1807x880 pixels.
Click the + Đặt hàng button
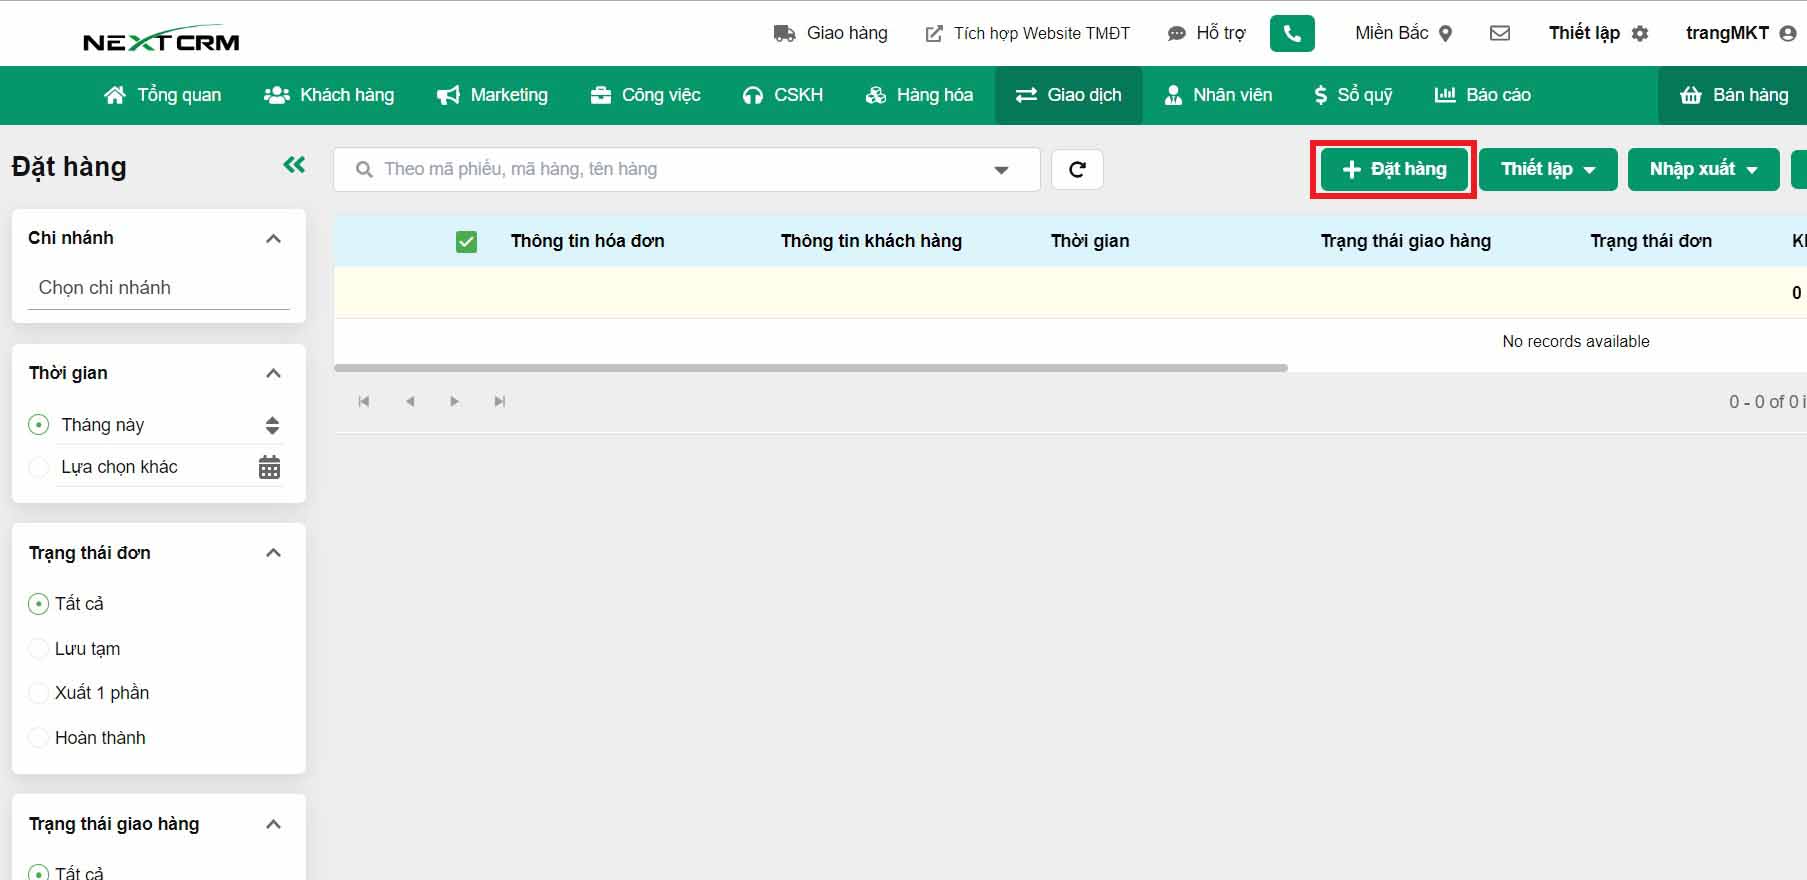1394,169
